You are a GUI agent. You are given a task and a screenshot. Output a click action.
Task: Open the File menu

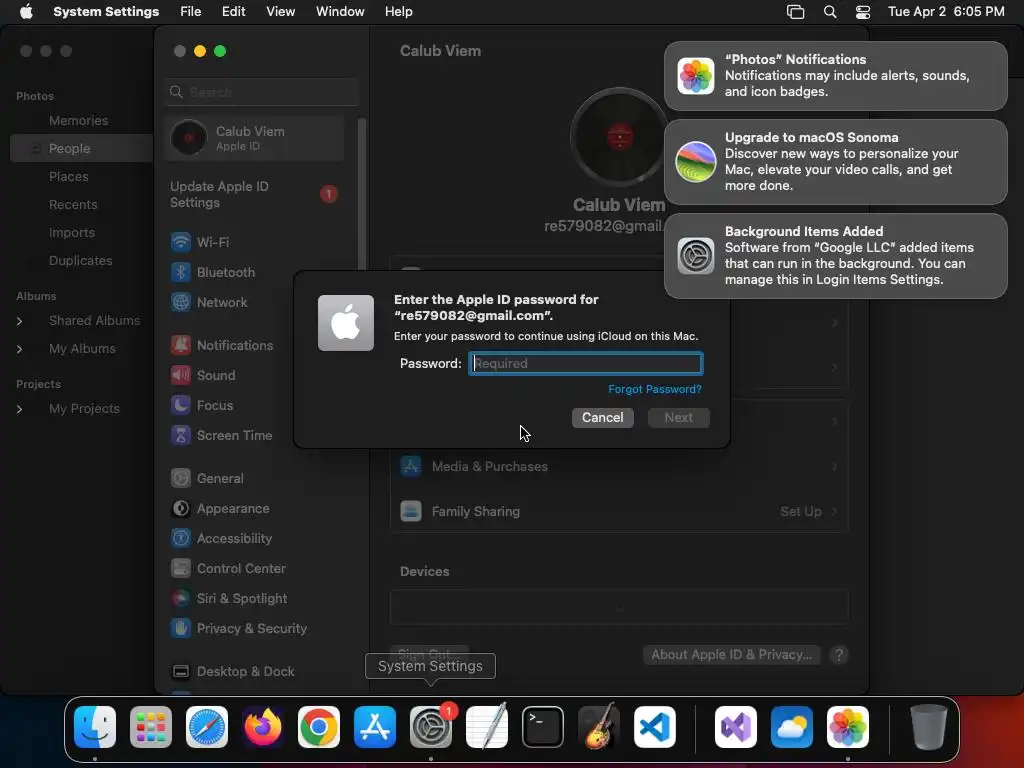(191, 12)
